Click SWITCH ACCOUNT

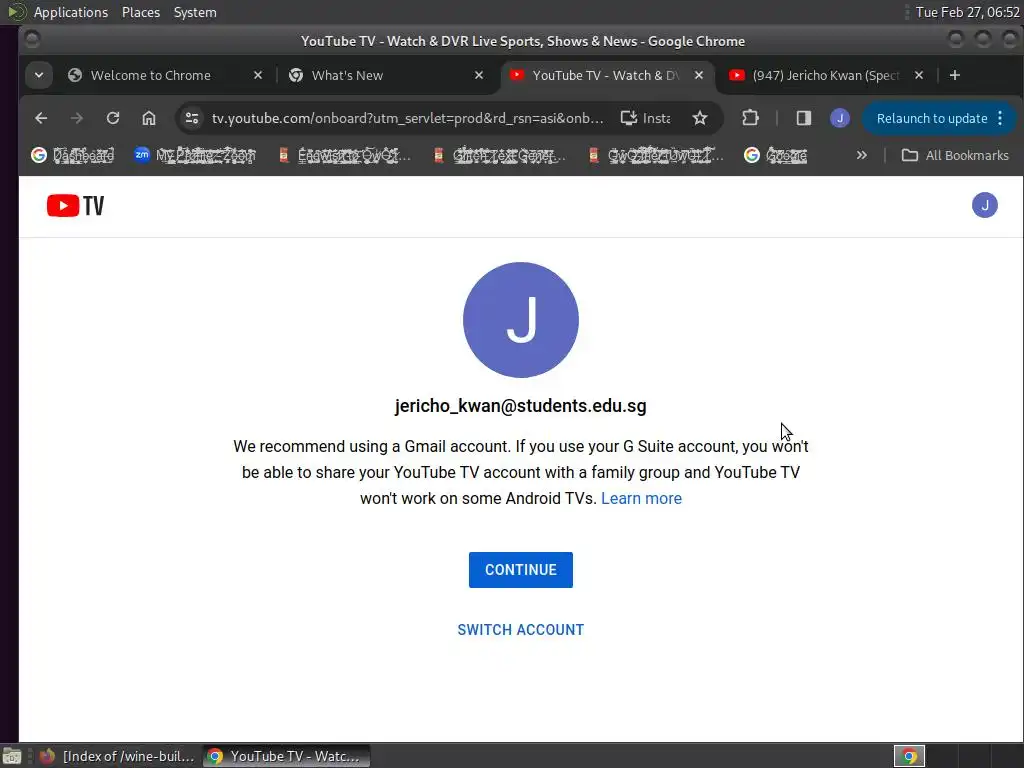coord(520,630)
